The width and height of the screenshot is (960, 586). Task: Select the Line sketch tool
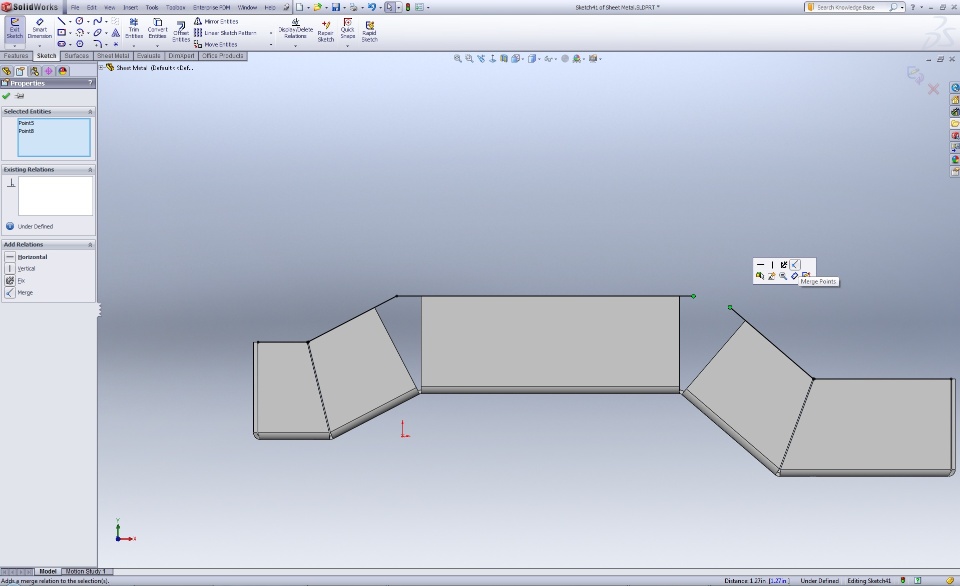tap(61, 21)
